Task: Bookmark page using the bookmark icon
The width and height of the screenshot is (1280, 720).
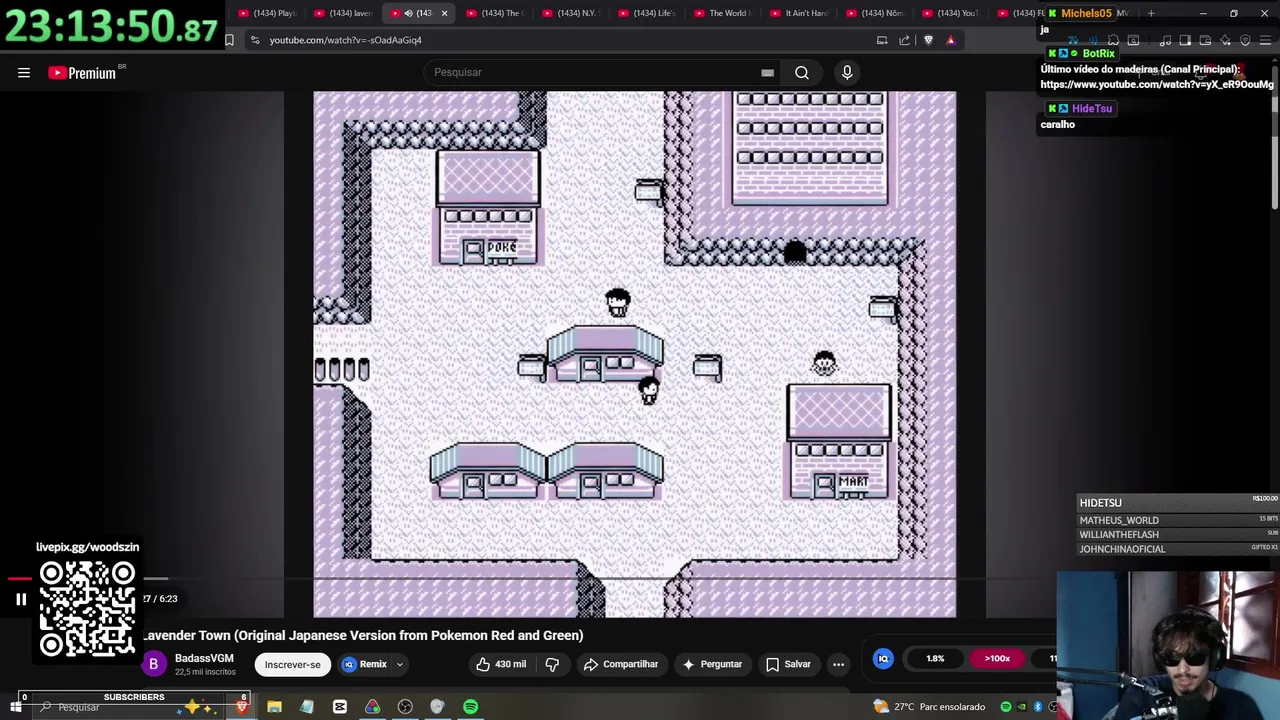Action: (x=229, y=40)
